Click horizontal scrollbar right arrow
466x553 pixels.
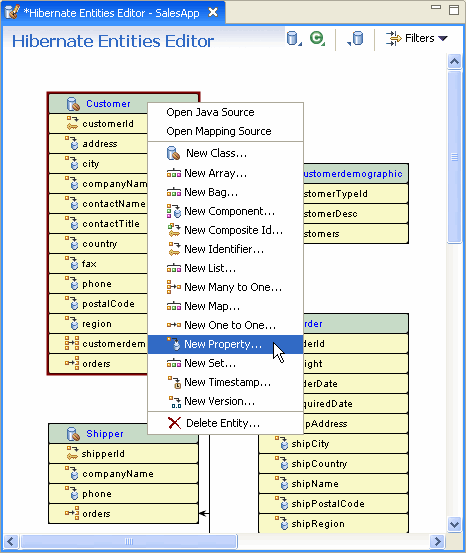pyautogui.click(x=438, y=541)
